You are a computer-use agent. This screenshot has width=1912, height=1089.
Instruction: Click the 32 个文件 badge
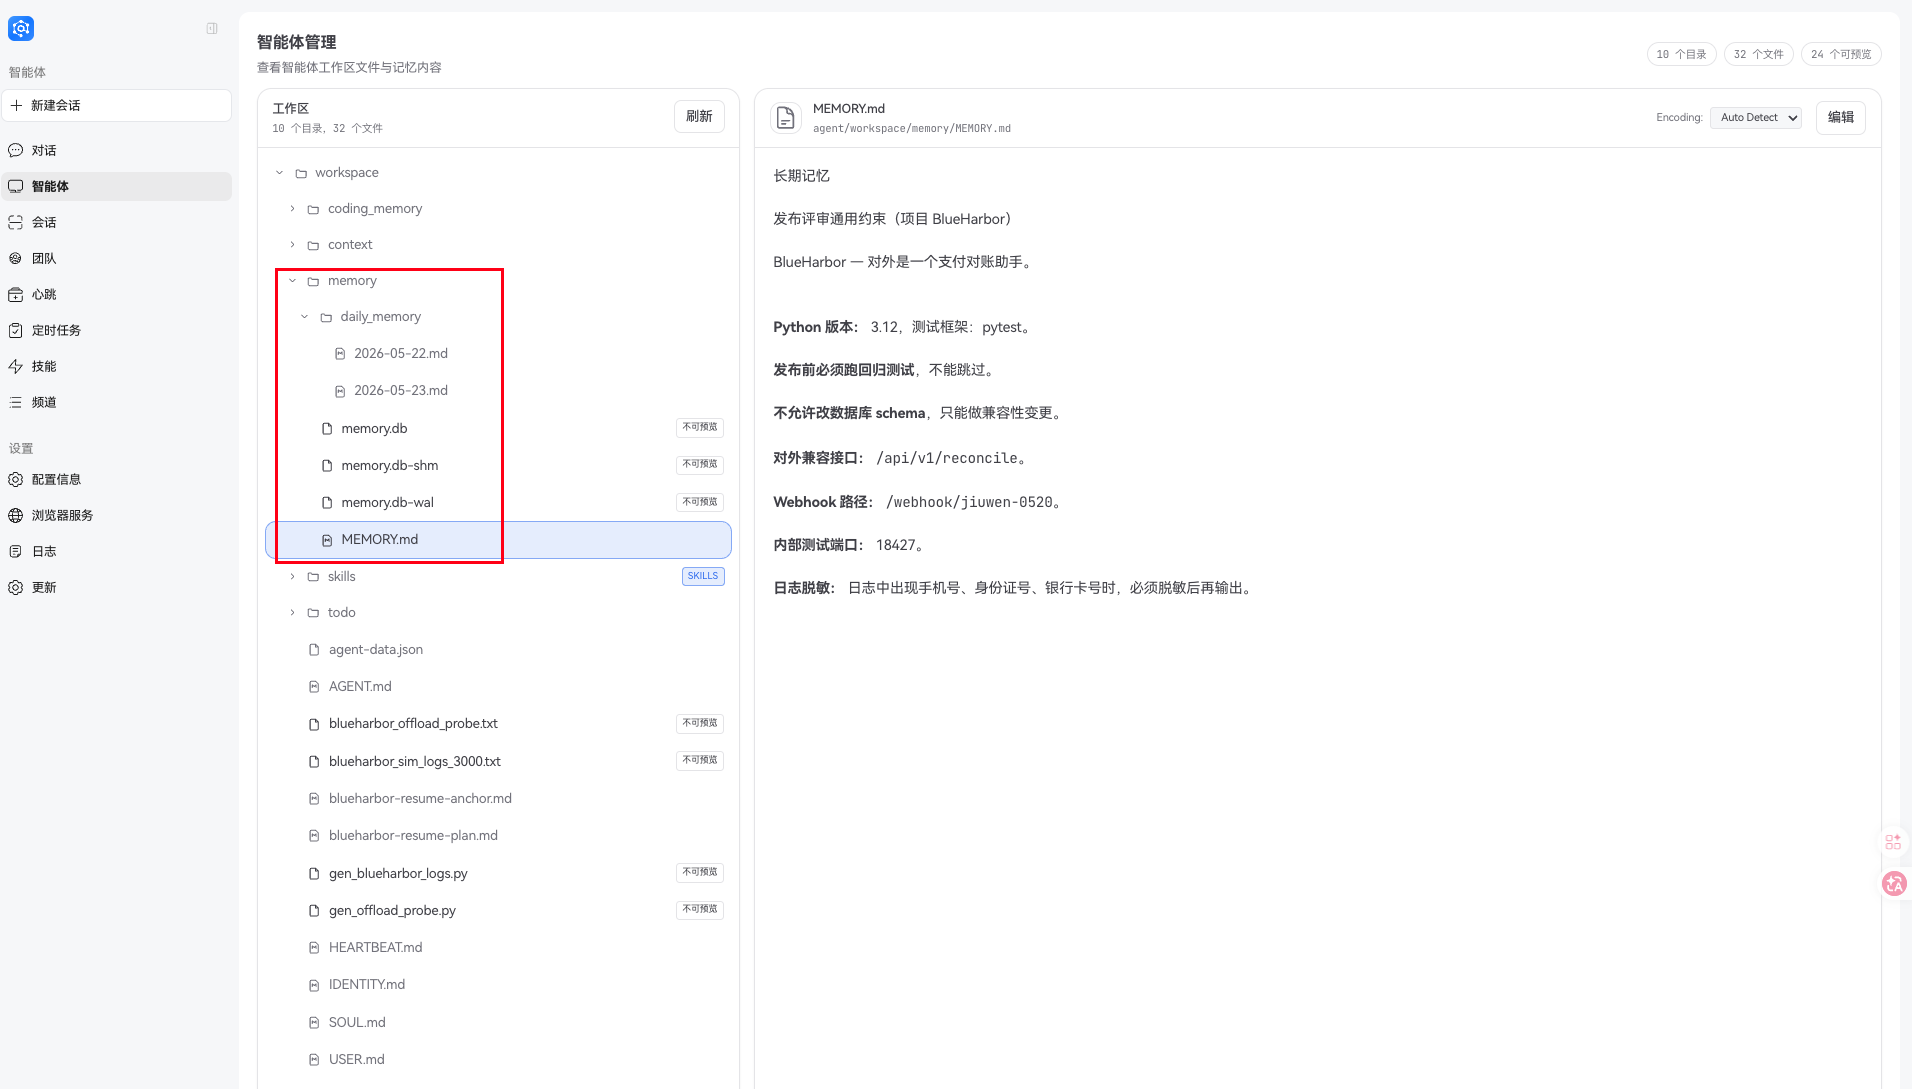(x=1758, y=54)
